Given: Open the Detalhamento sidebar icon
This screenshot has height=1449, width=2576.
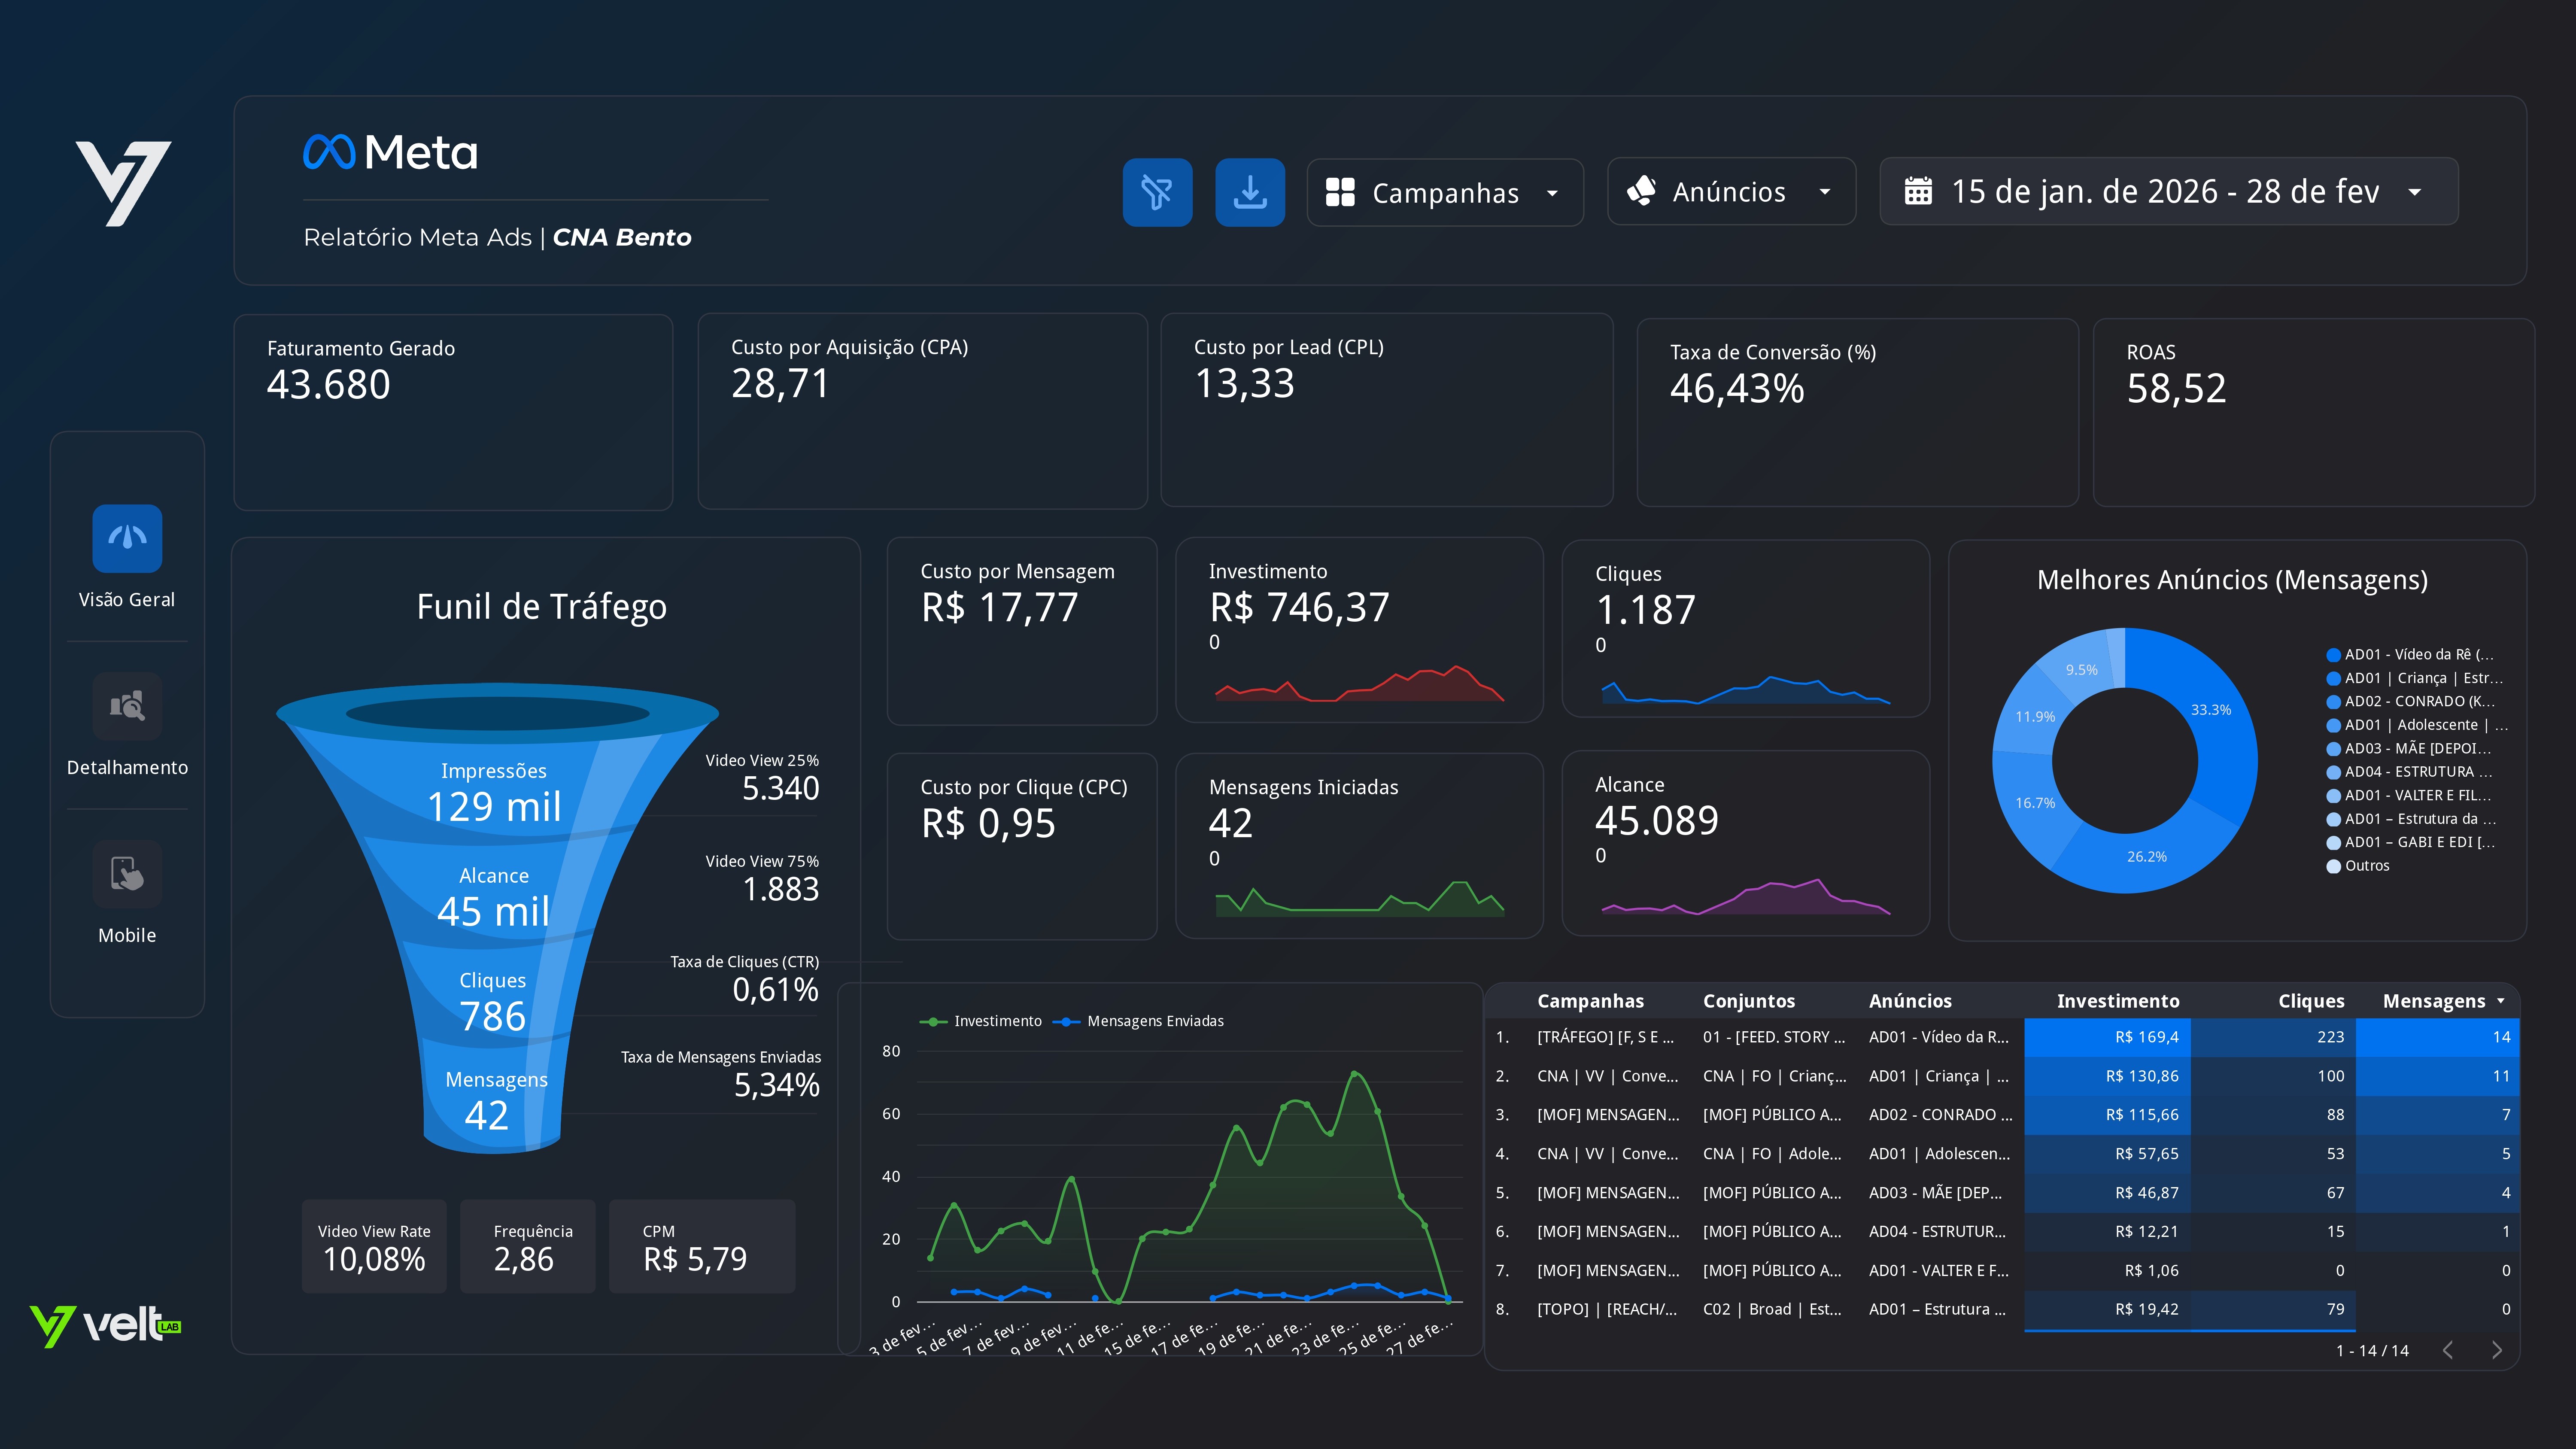Looking at the screenshot, I should coord(127,706).
